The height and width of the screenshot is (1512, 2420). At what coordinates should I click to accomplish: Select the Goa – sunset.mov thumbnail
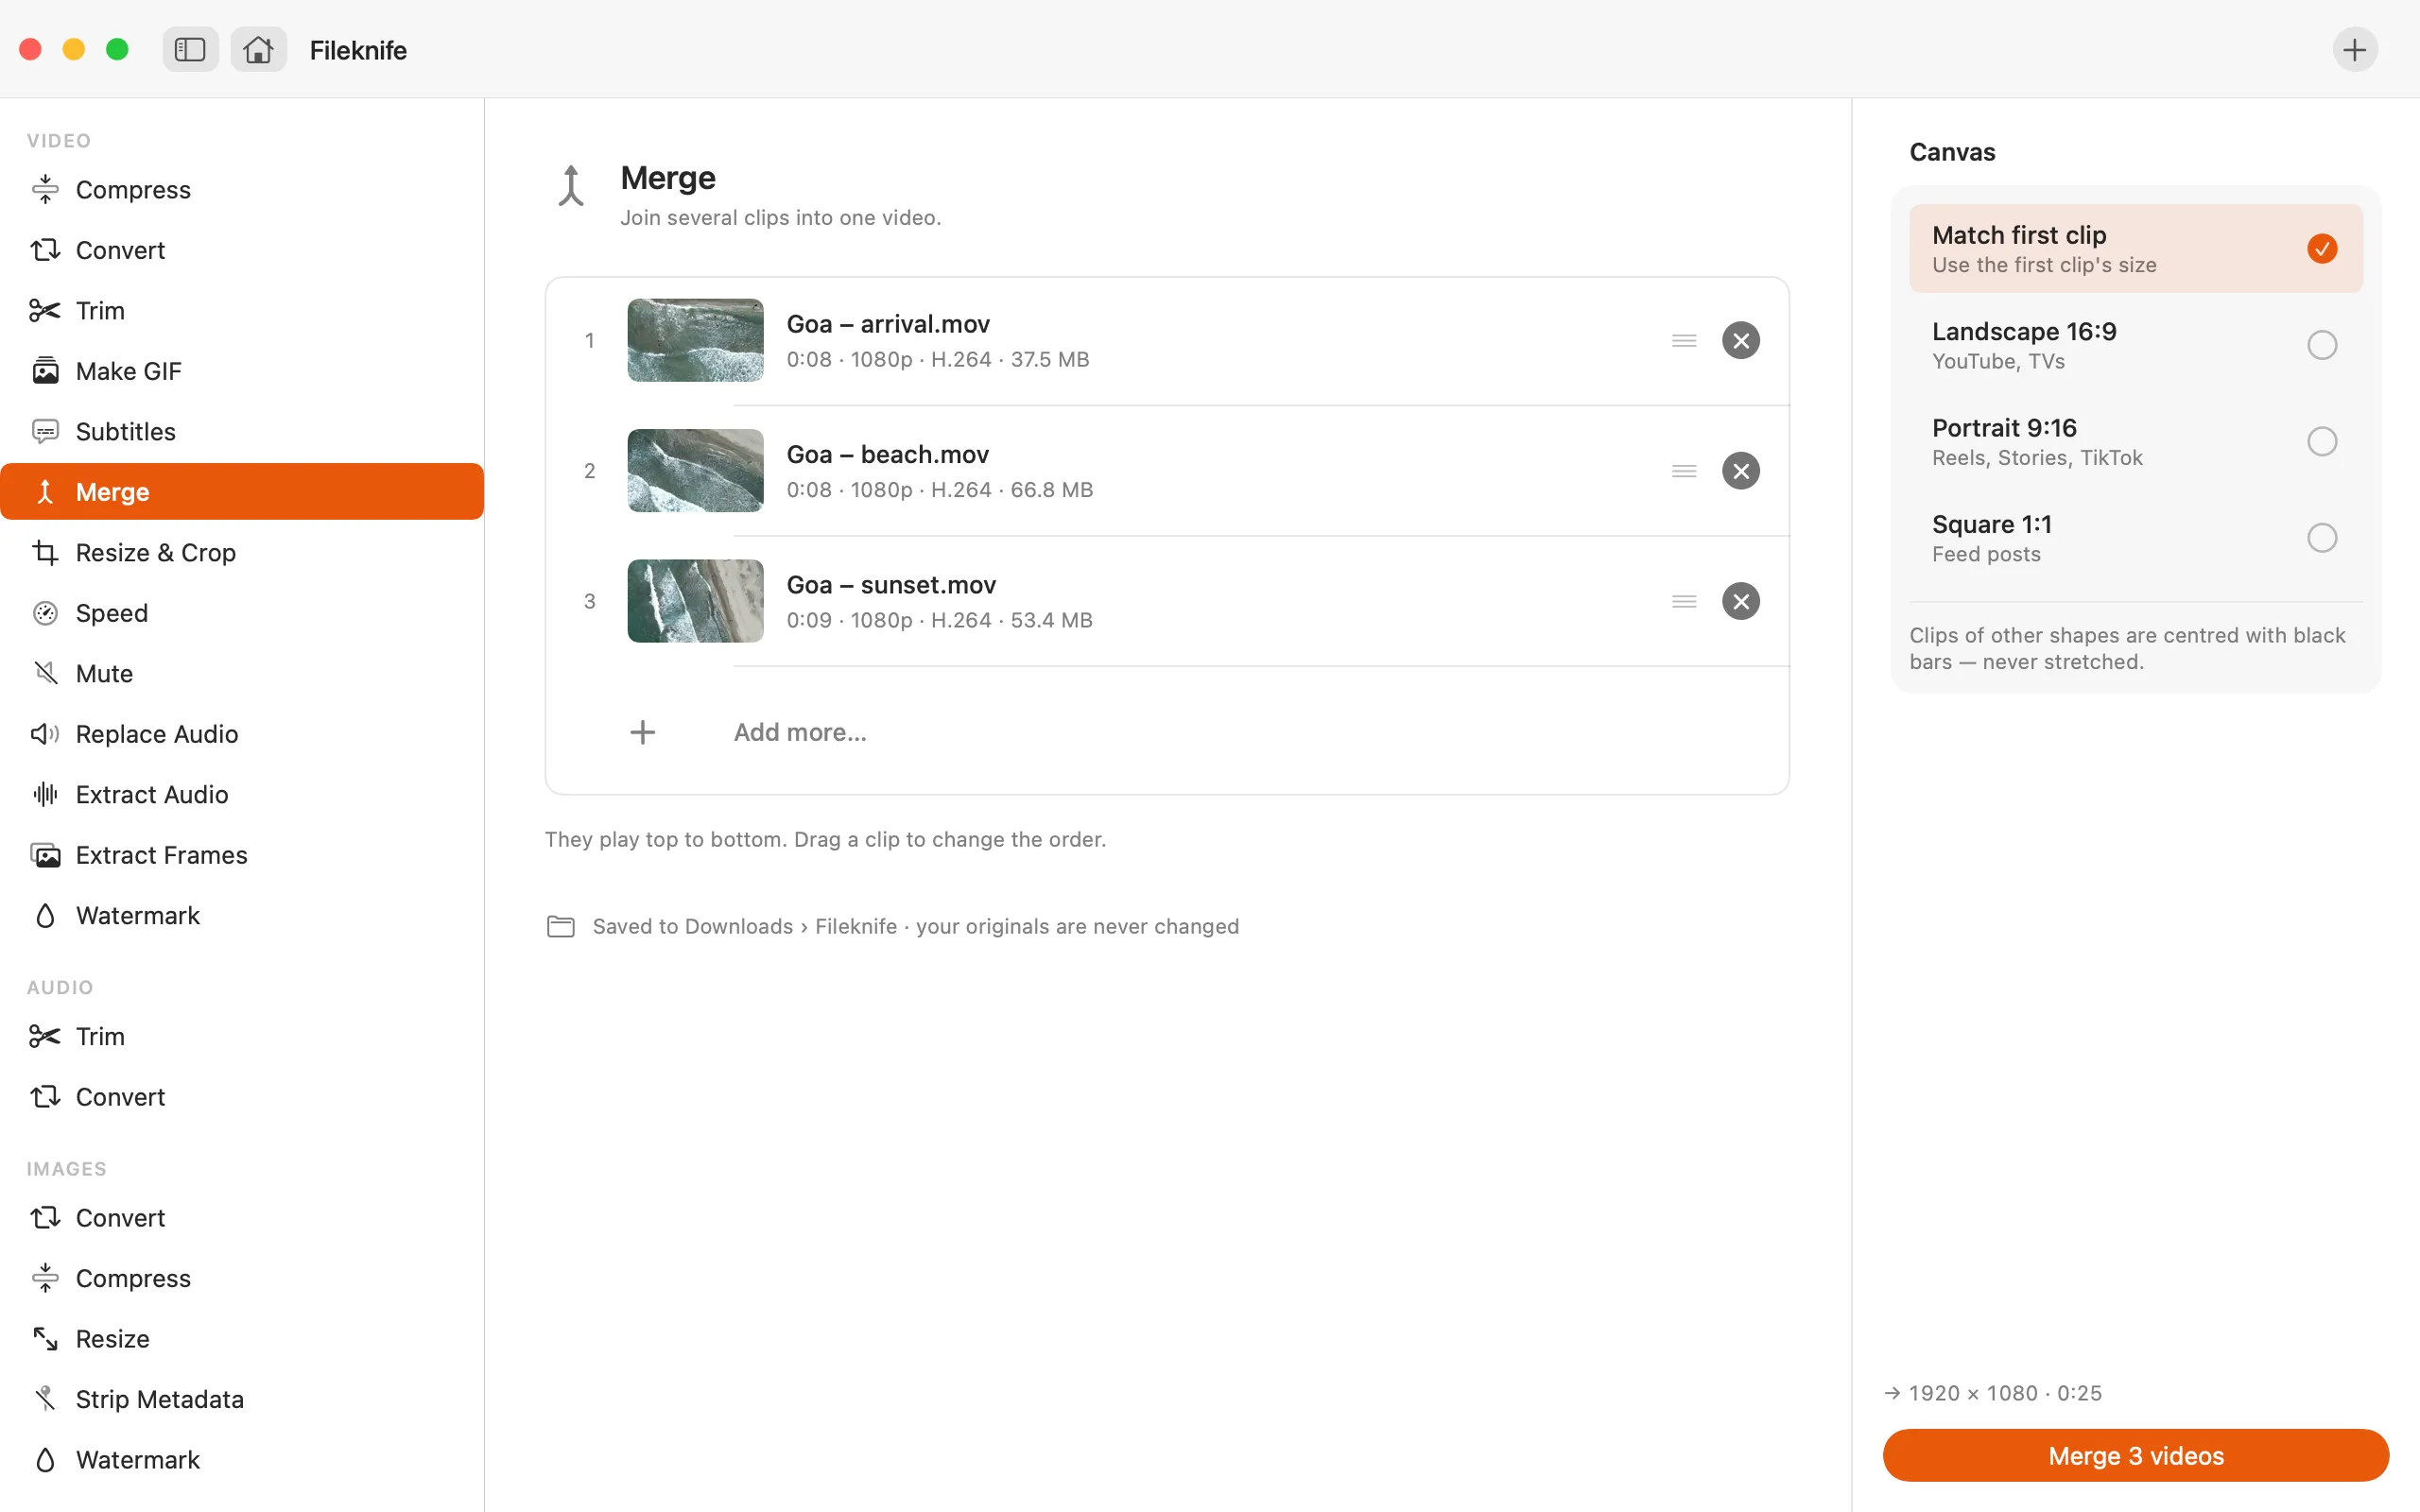tap(695, 601)
